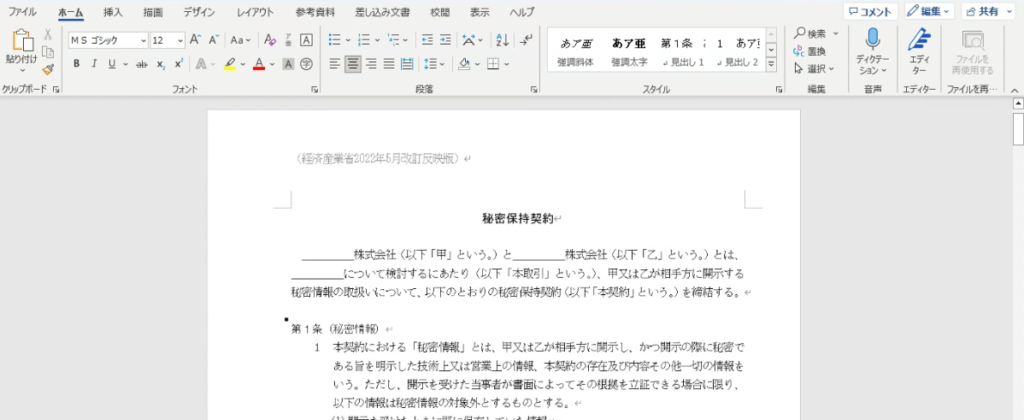Image resolution: width=1024 pixels, height=420 pixels.
Task: Toggle Bold formatting
Action: pyautogui.click(x=76, y=63)
